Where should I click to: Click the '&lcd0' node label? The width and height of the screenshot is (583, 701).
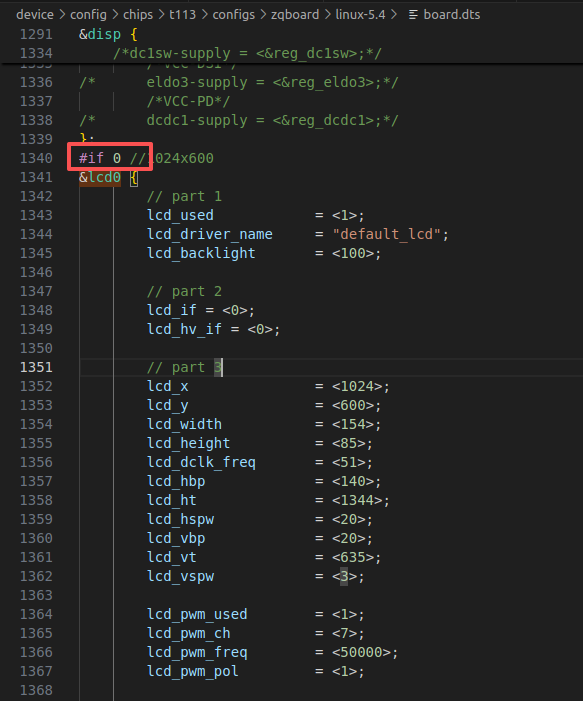pos(100,177)
